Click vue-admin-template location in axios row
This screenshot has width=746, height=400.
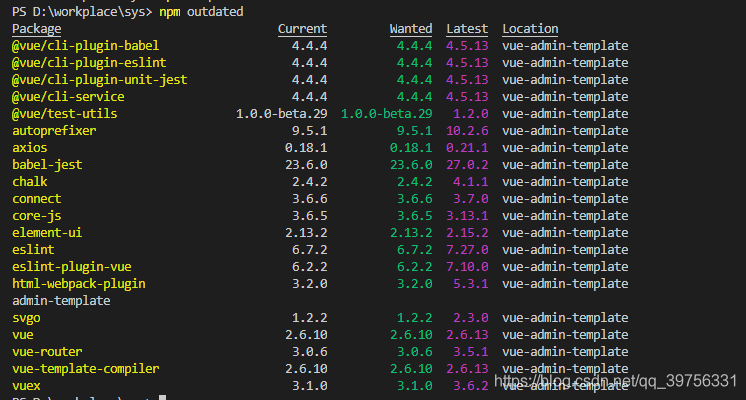click(x=565, y=147)
